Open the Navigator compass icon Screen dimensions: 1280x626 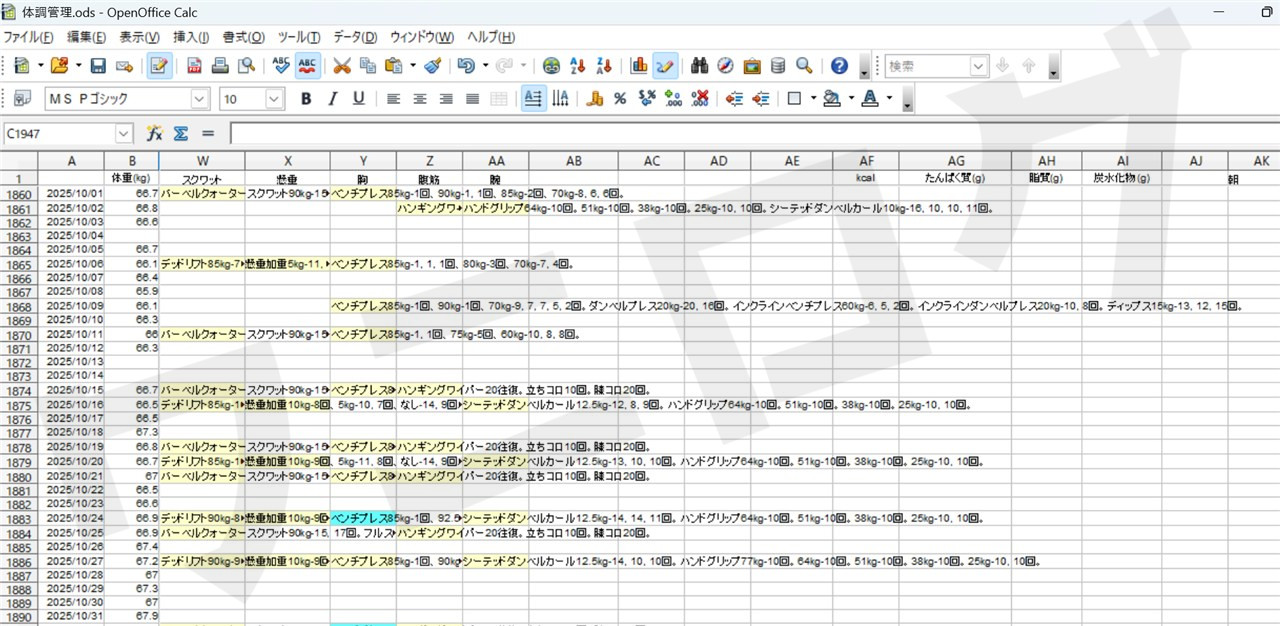point(725,66)
